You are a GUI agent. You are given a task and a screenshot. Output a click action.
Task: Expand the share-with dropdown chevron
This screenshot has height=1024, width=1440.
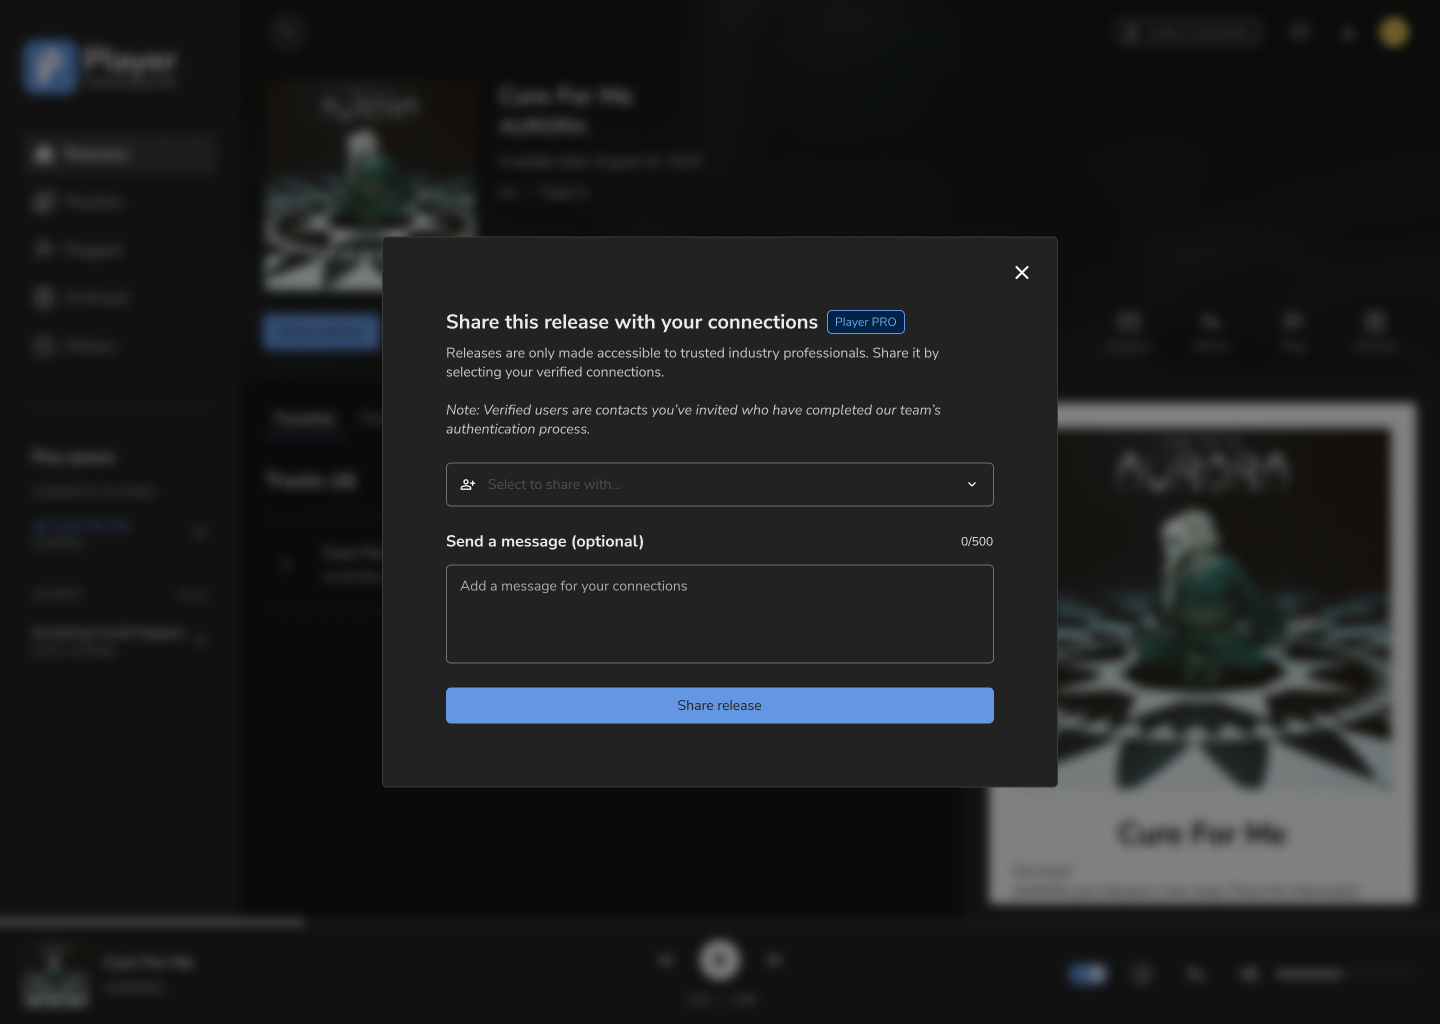coord(971,485)
